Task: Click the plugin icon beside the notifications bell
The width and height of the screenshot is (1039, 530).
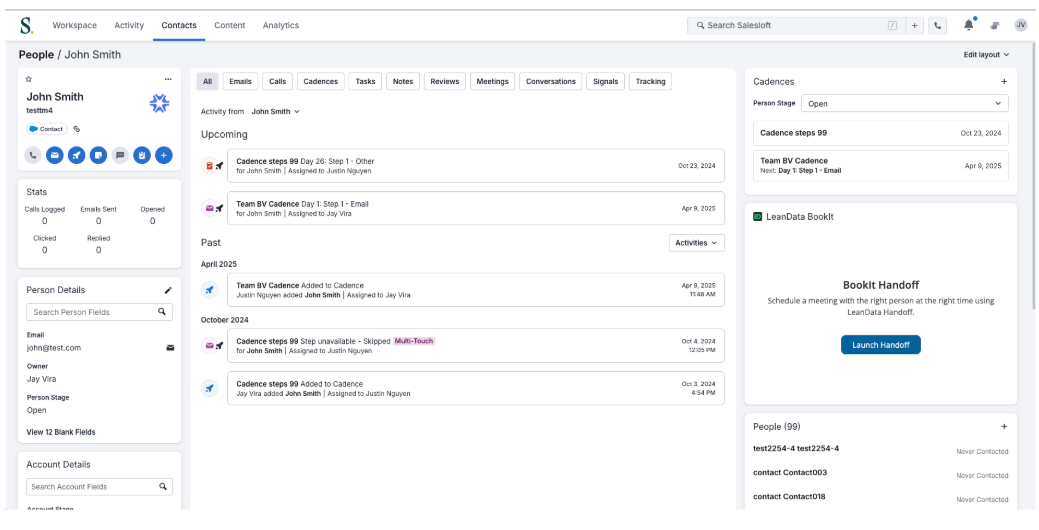Action: tap(995, 26)
